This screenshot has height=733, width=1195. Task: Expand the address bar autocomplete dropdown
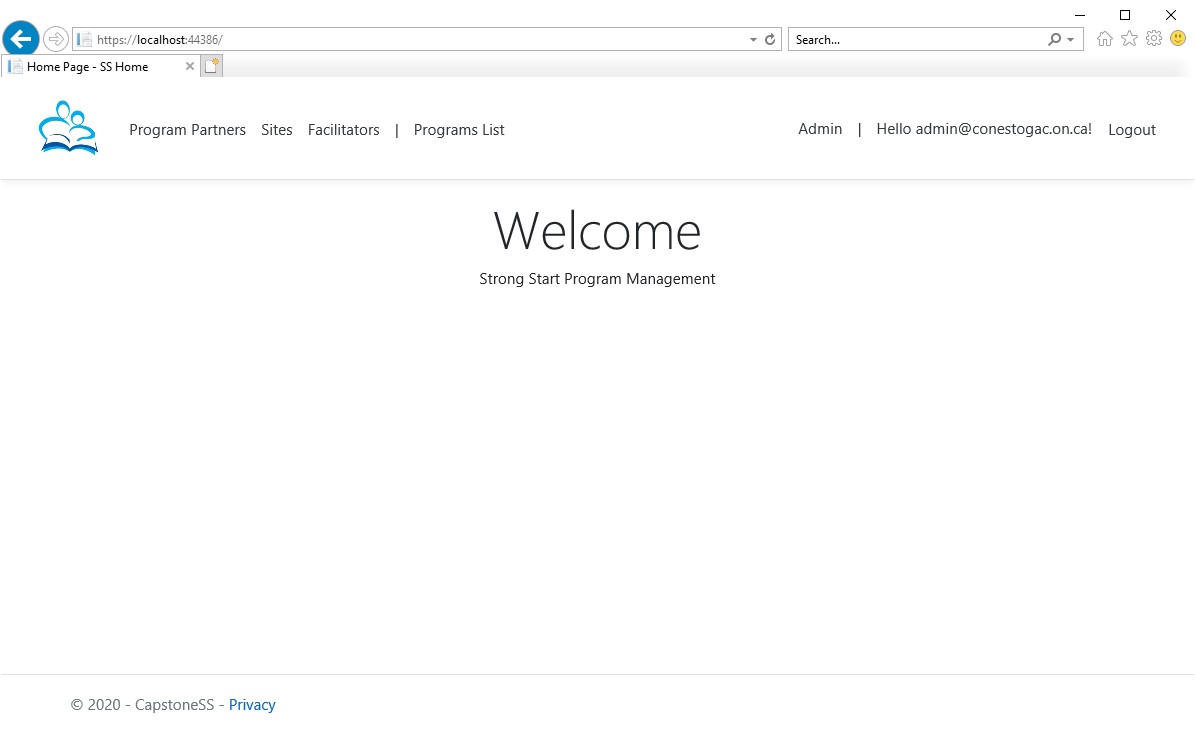pyautogui.click(x=753, y=40)
